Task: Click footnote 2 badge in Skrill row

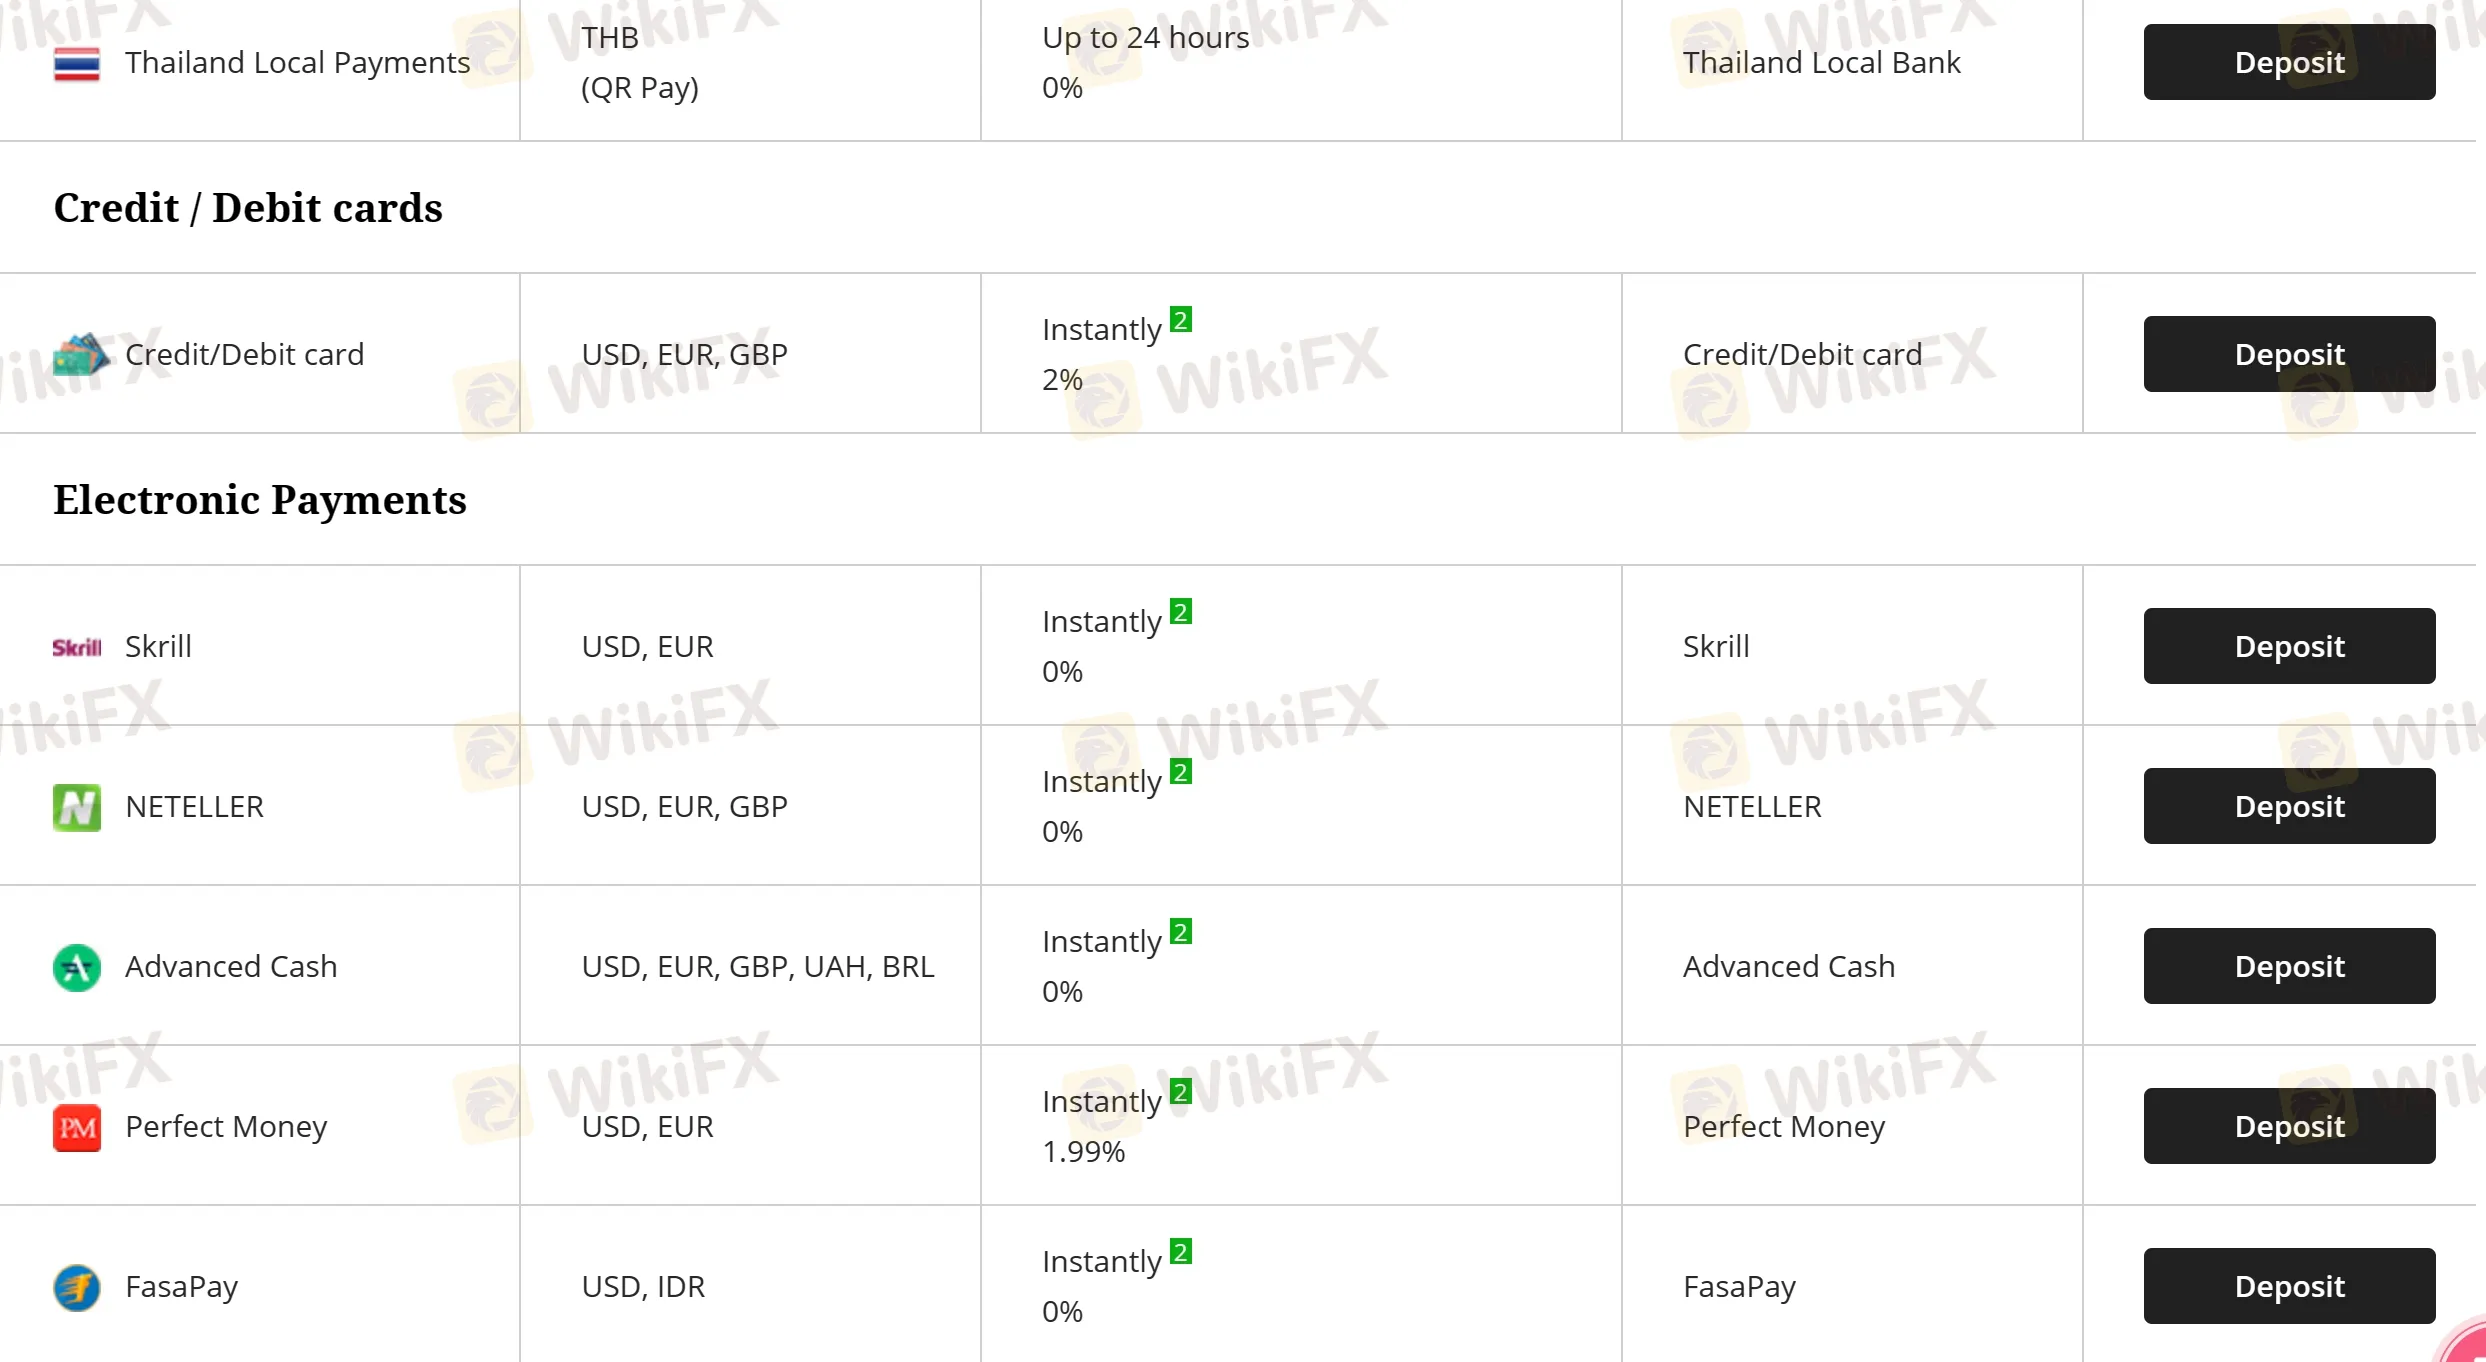Action: [x=1181, y=612]
